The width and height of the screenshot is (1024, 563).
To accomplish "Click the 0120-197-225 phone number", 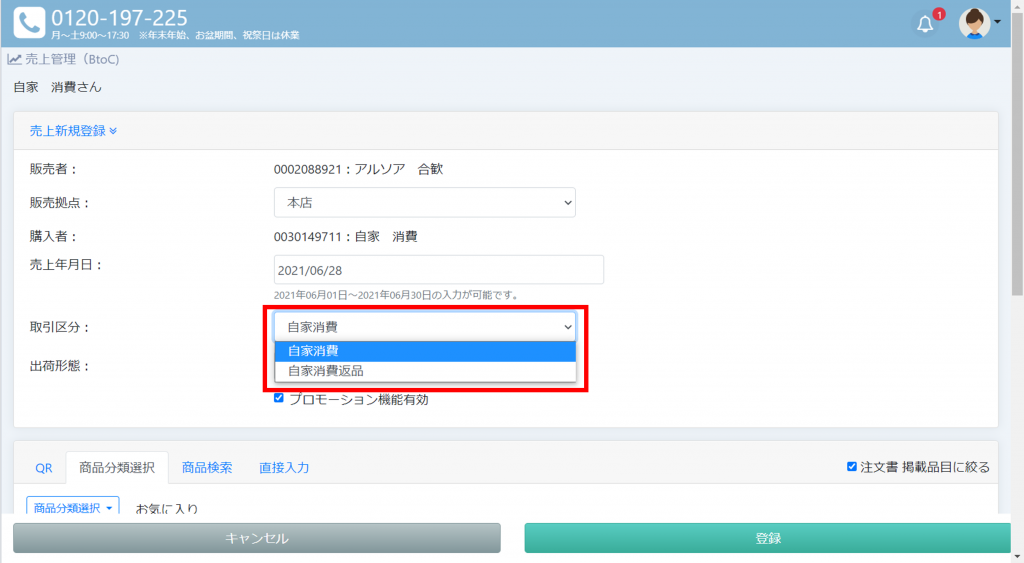I will coord(119,17).
